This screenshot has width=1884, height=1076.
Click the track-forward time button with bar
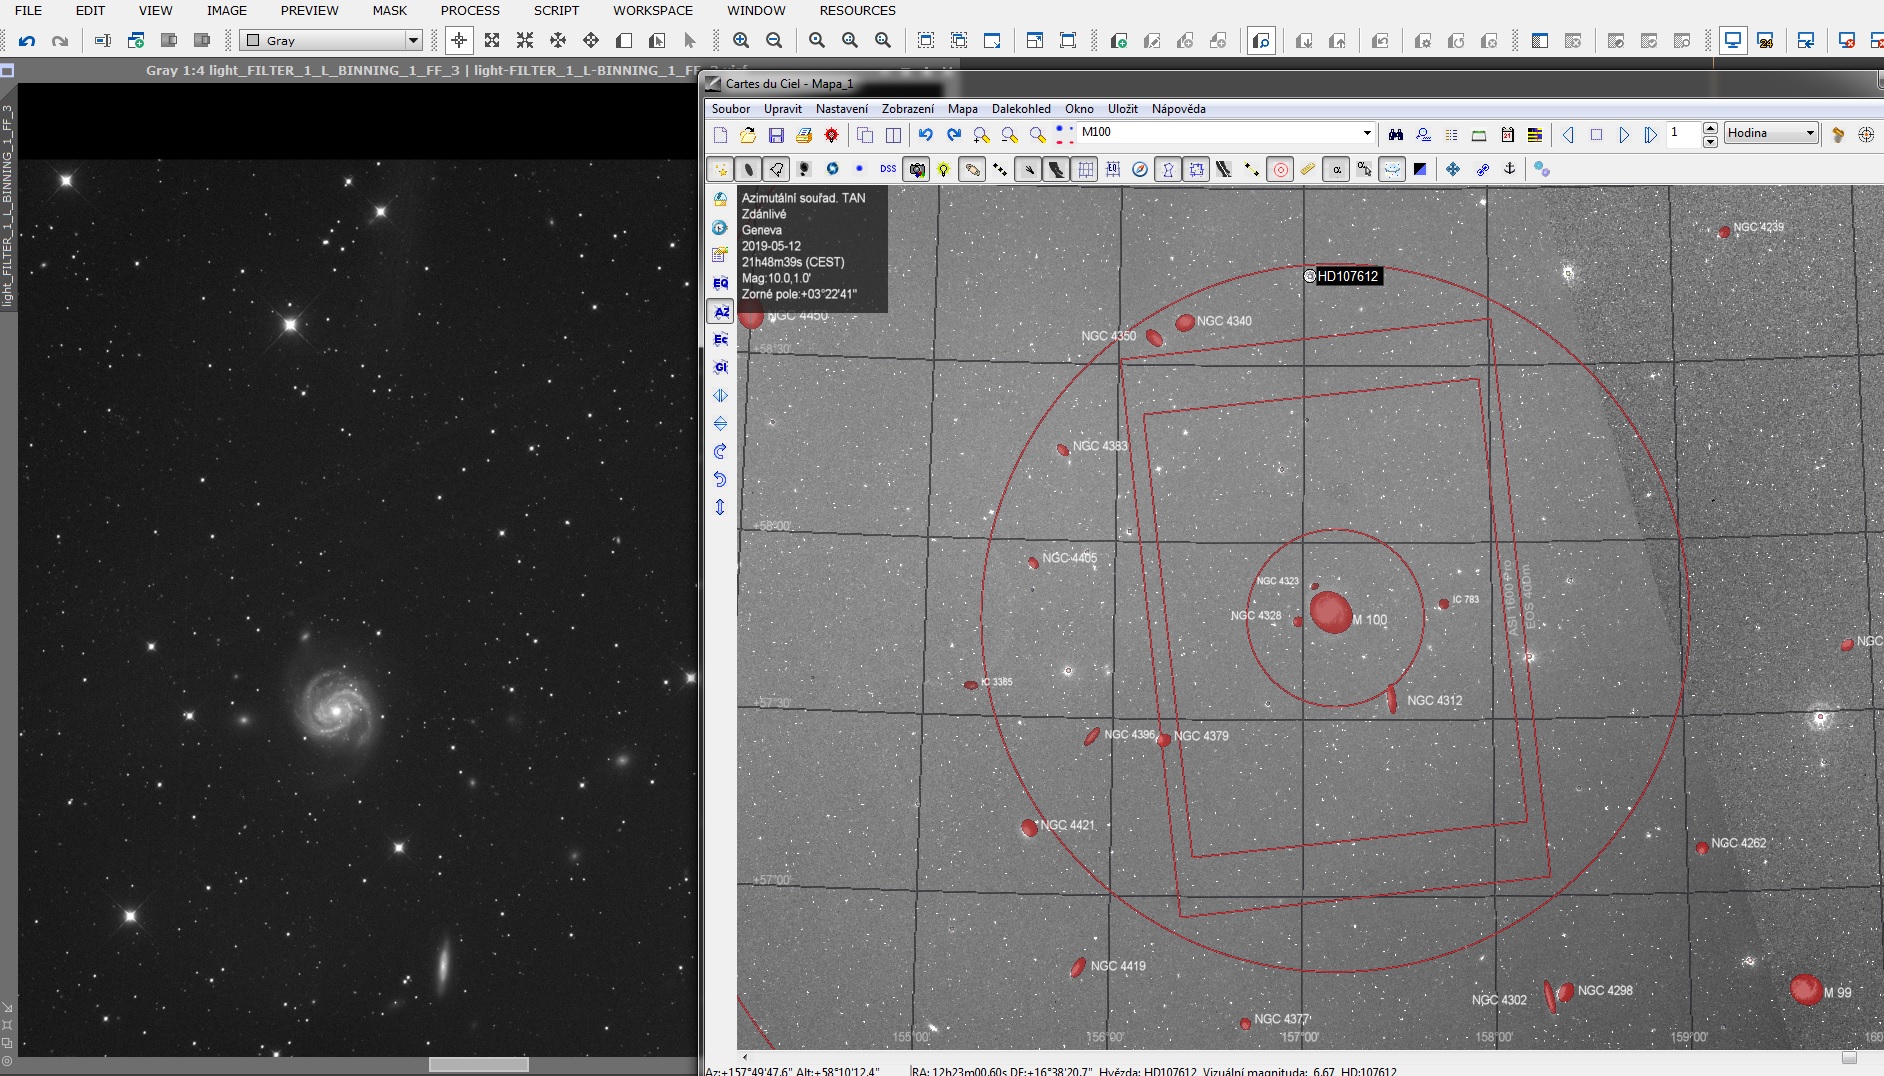click(x=1651, y=135)
